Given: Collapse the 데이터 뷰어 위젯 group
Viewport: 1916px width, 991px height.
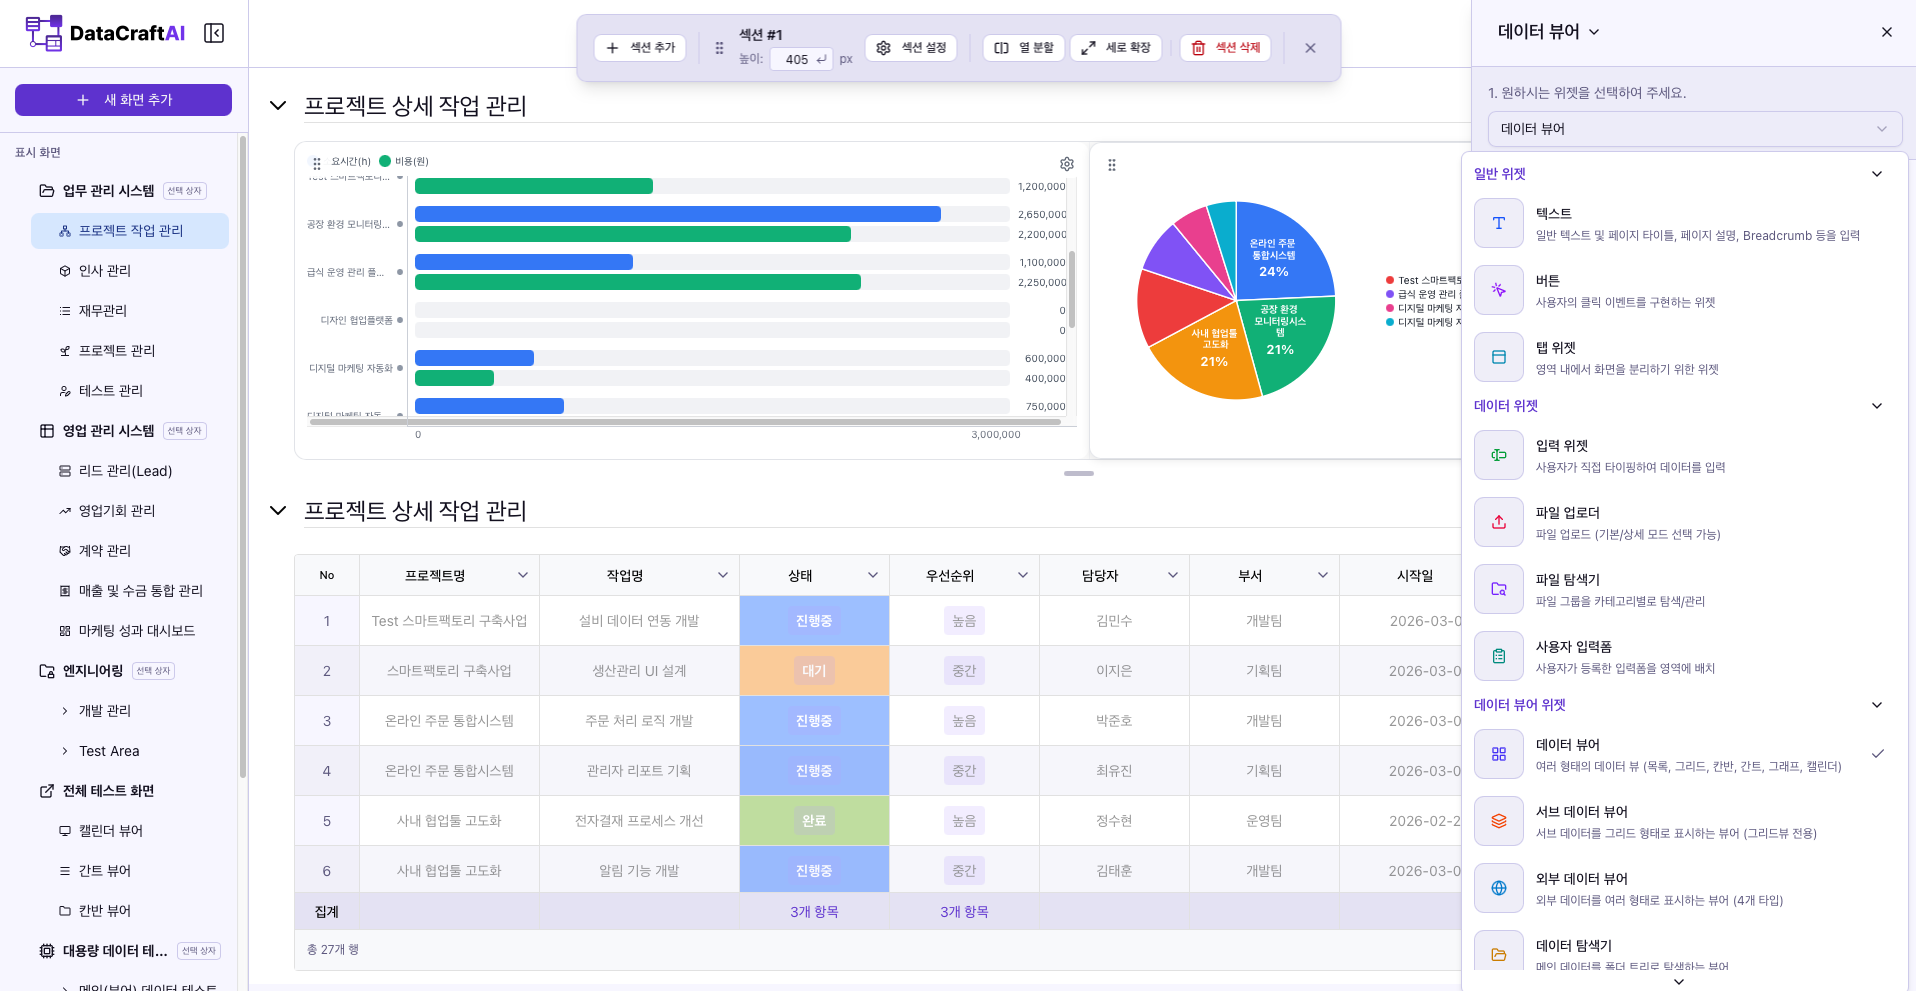Looking at the screenshot, I should (x=1877, y=705).
